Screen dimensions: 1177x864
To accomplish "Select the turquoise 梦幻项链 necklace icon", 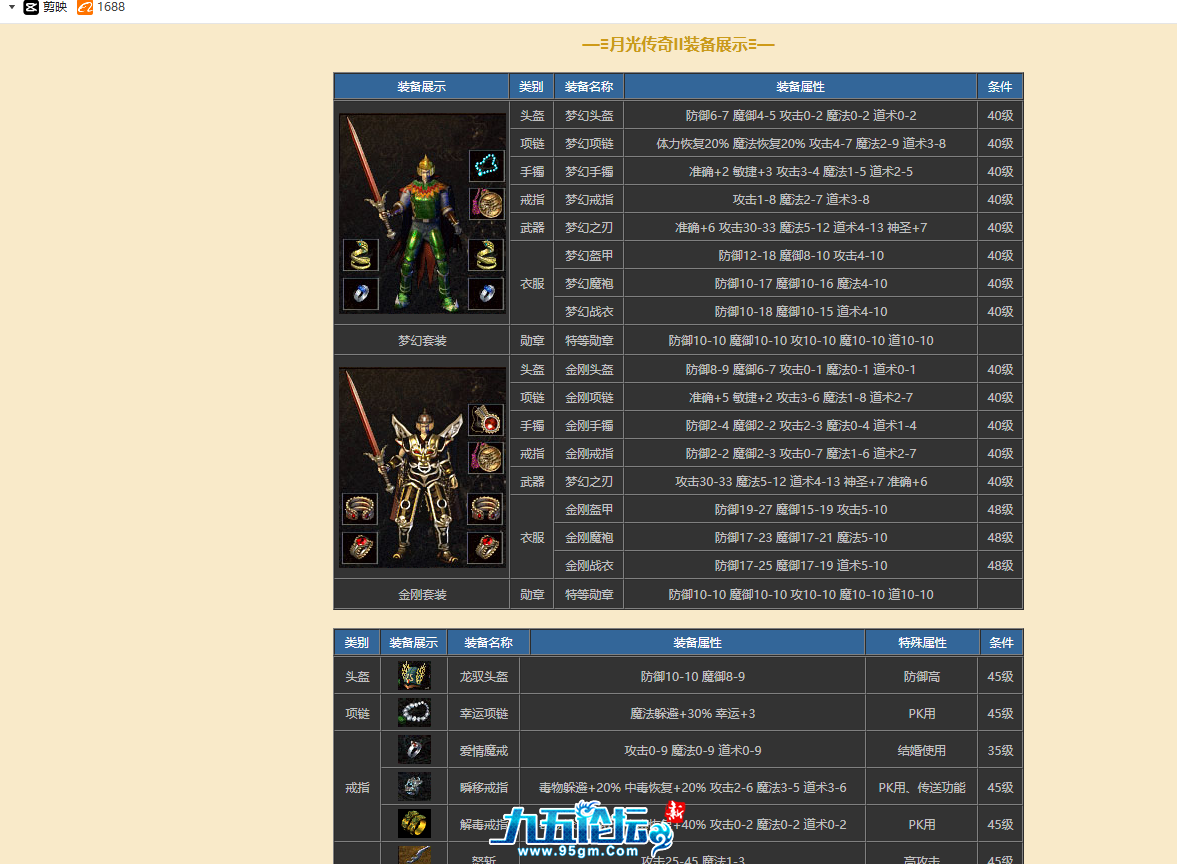I will 486,166.
